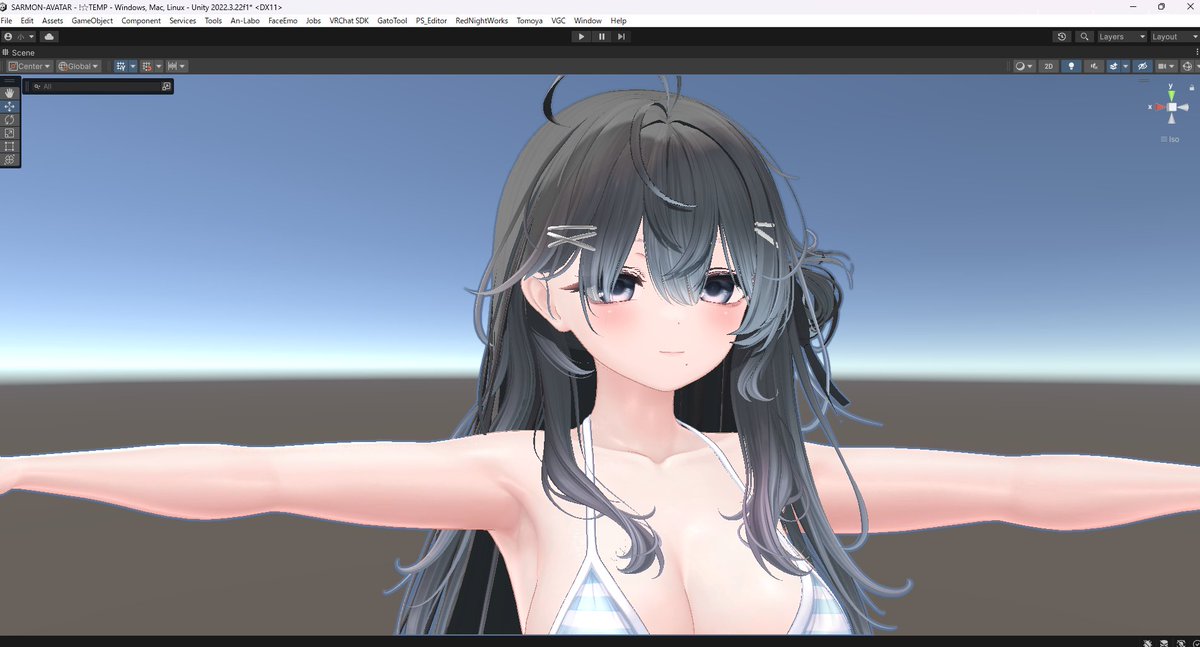The image size is (1200, 647).
Task: Click the global search magnifier icon
Action: [1085, 36]
